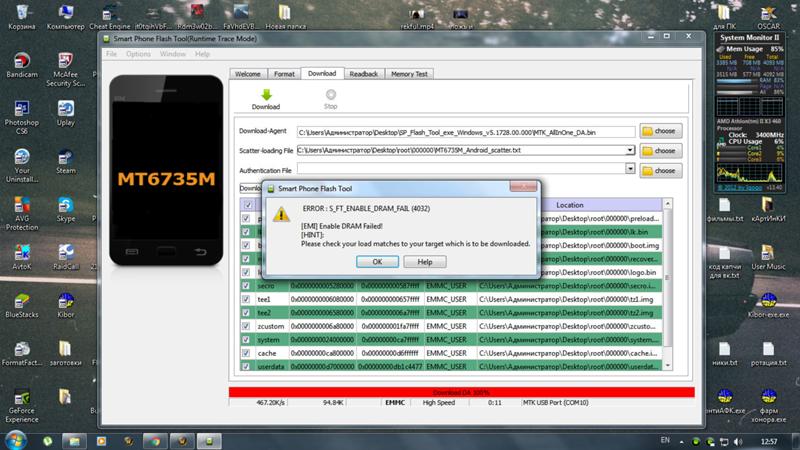Image resolution: width=800 pixels, height=450 pixels.
Task: Open the File menu
Action: pos(111,54)
